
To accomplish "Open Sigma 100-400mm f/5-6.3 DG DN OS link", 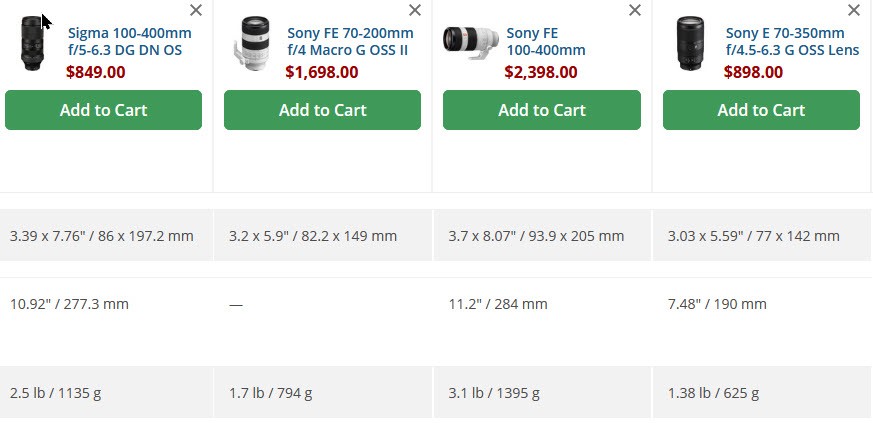I will 130,41.
